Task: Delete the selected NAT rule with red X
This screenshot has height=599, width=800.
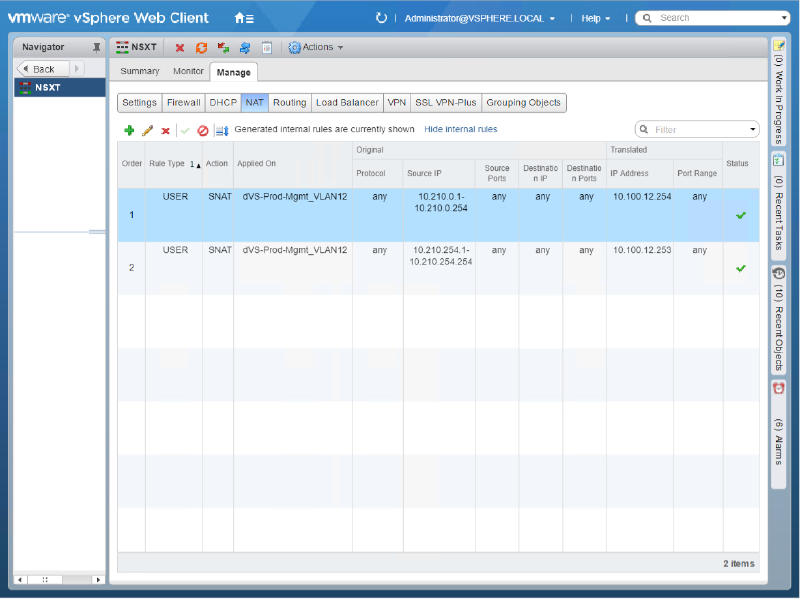Action: pos(164,129)
